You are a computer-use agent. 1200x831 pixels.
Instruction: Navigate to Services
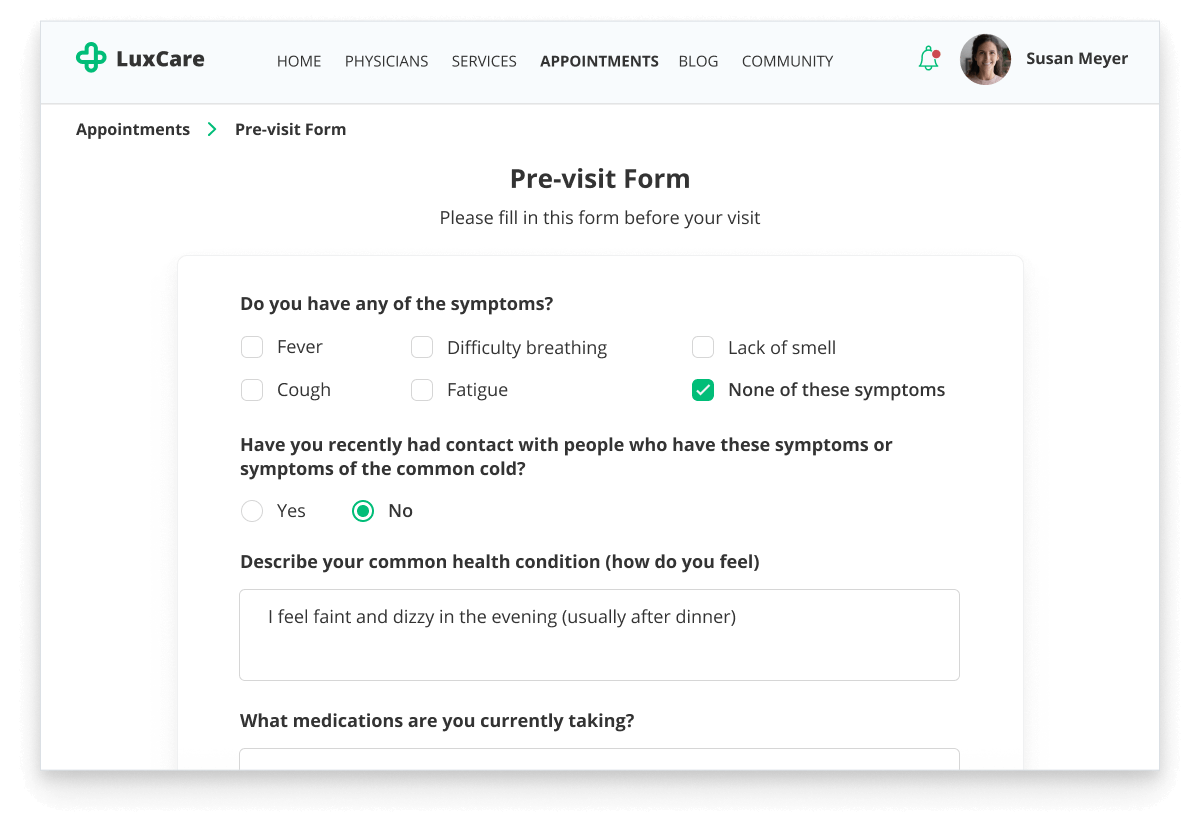pyautogui.click(x=484, y=61)
